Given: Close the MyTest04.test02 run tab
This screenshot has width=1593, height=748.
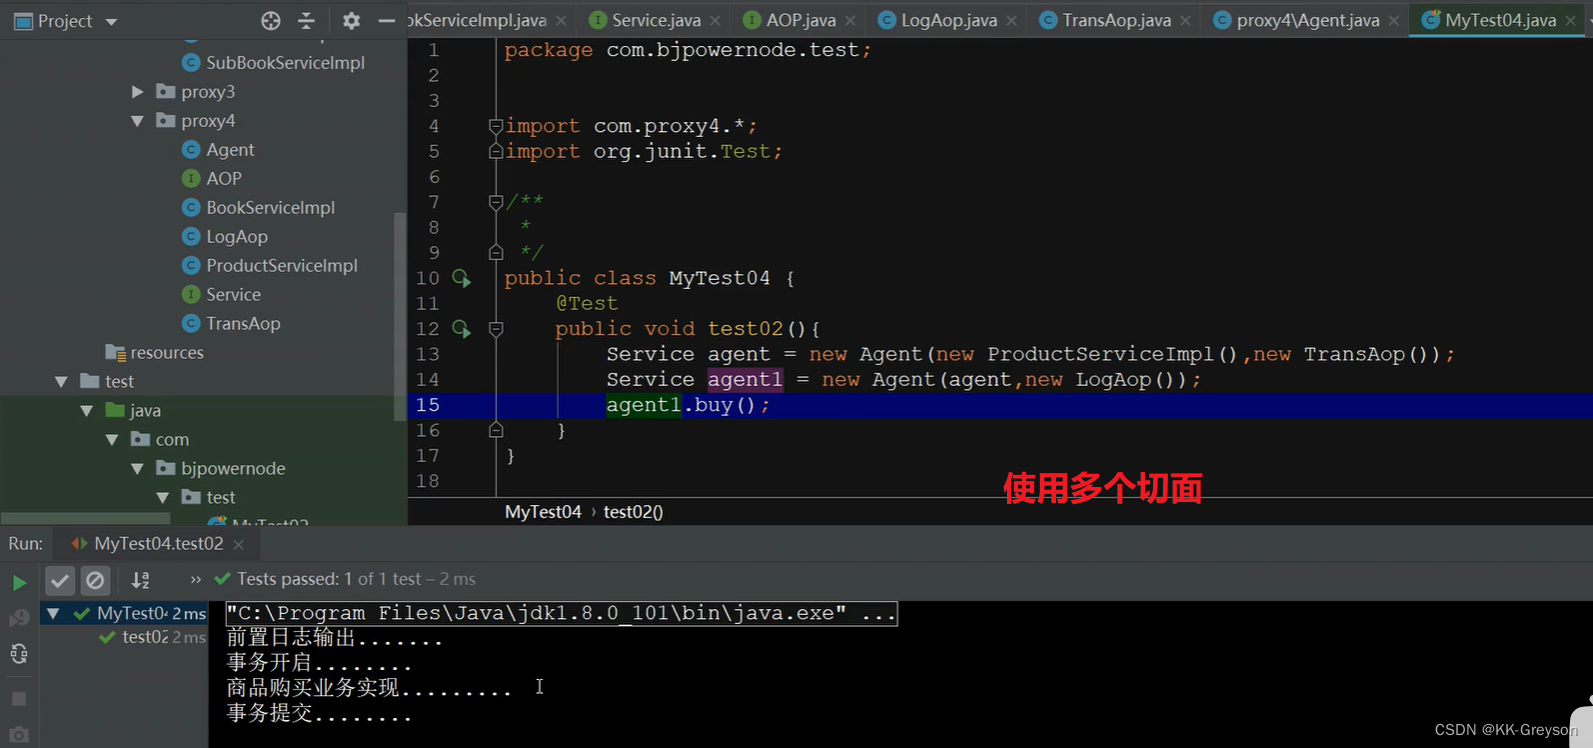Looking at the screenshot, I should pos(238,545).
